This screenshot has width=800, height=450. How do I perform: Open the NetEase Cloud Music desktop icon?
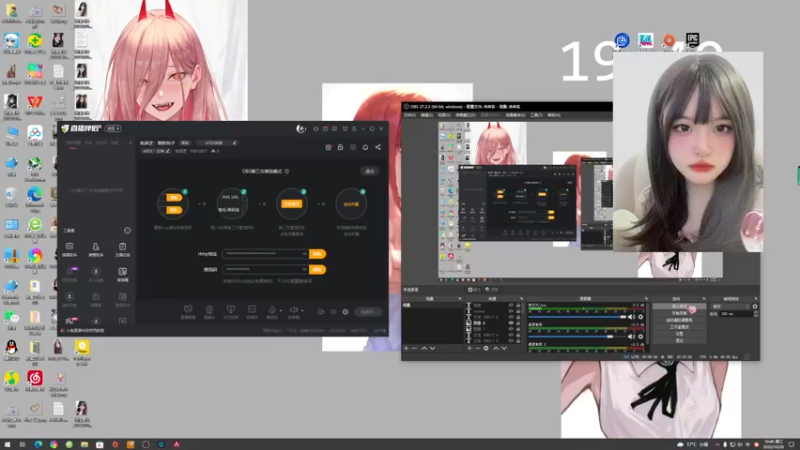click(35, 380)
